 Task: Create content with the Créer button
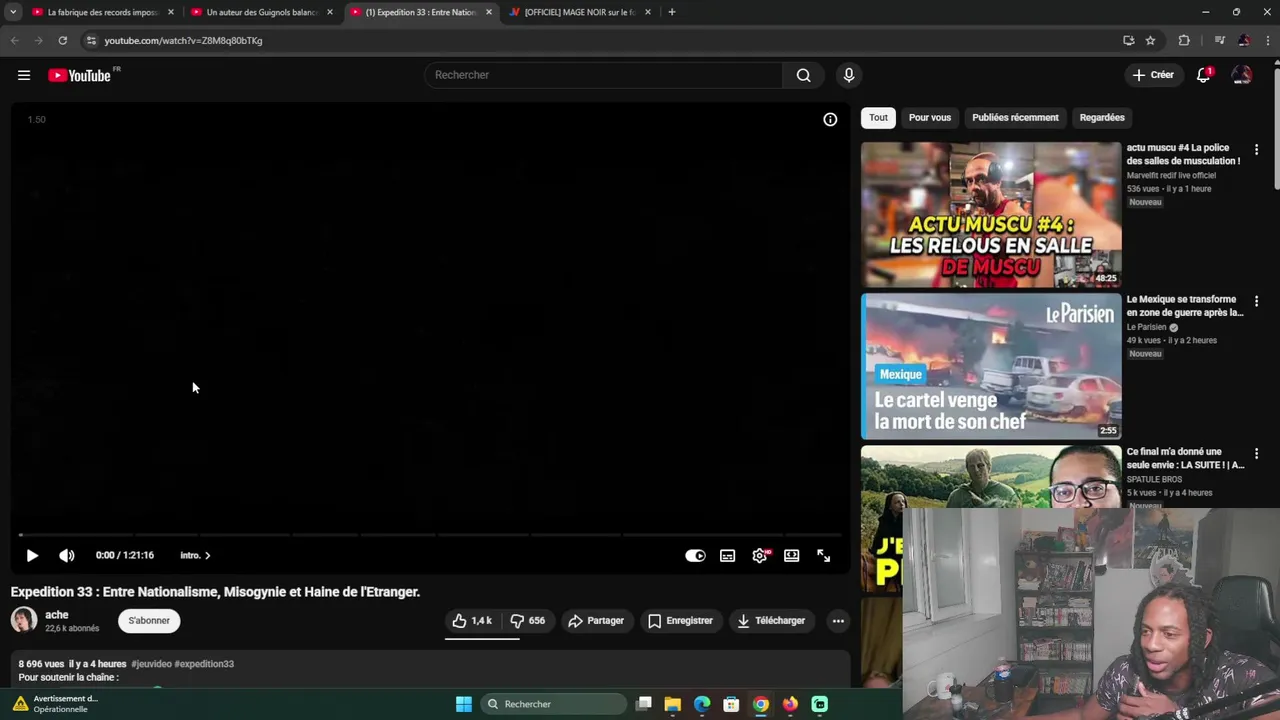(1153, 75)
